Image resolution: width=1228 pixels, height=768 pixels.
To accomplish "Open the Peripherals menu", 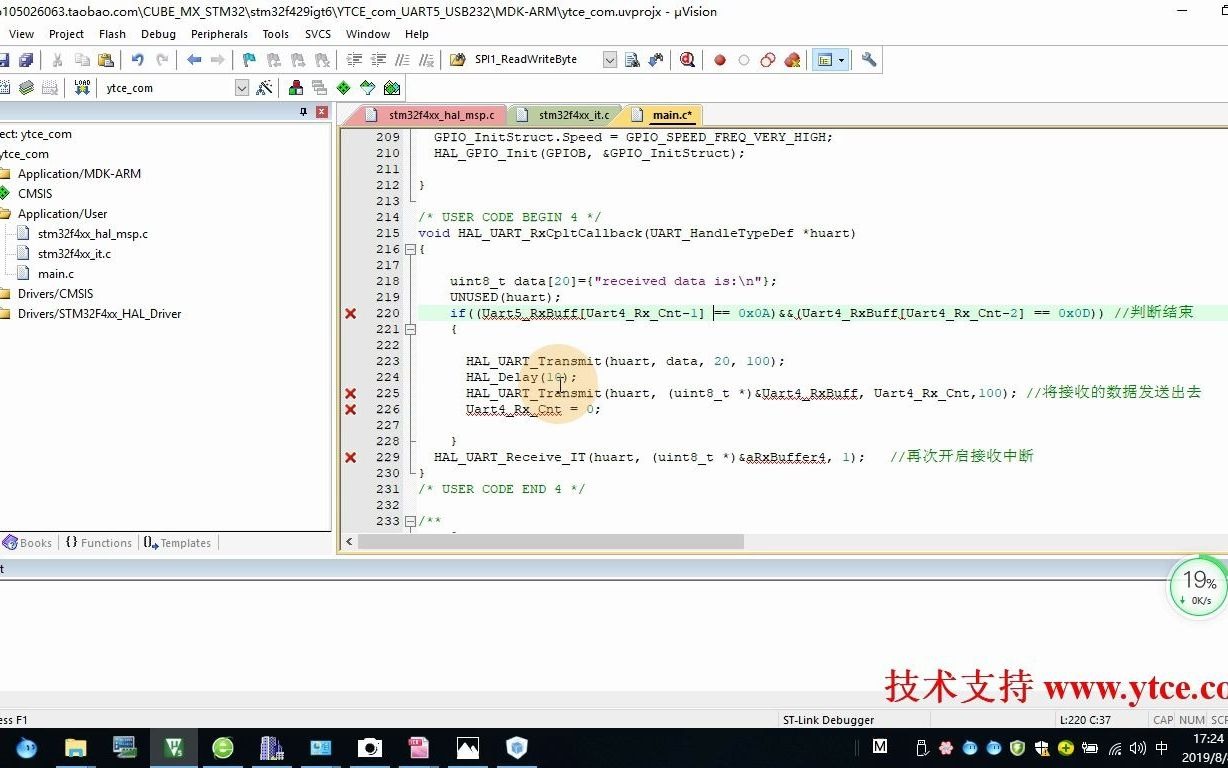I will coord(219,33).
